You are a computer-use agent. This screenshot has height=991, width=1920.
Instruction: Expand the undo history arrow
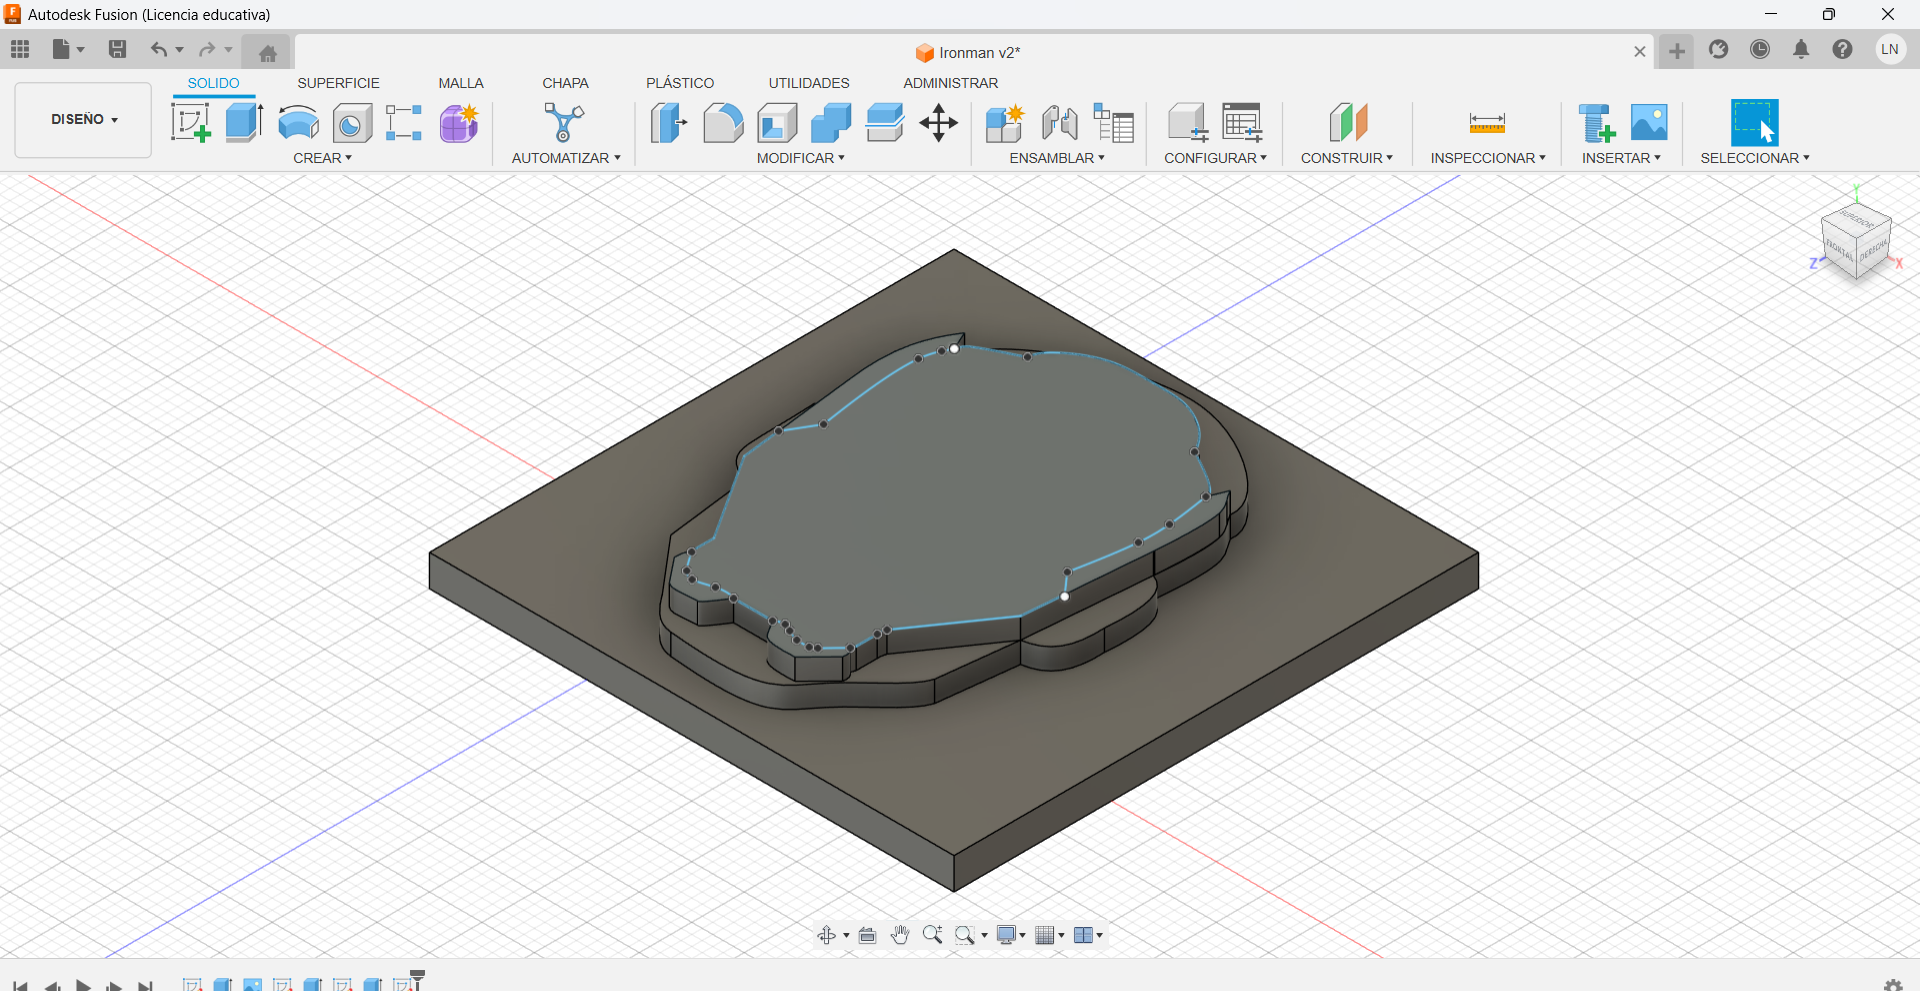tap(180, 50)
